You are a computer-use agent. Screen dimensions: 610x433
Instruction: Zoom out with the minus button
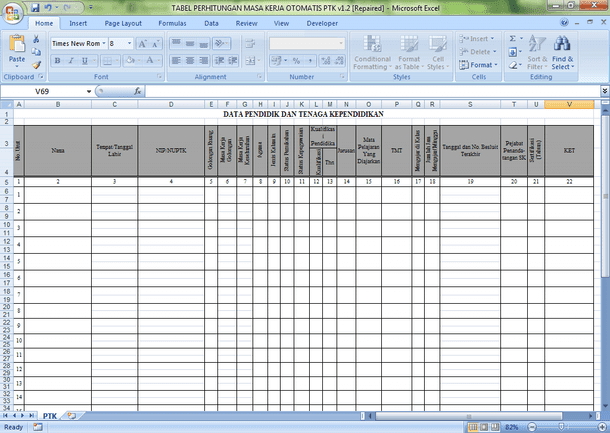click(533, 427)
